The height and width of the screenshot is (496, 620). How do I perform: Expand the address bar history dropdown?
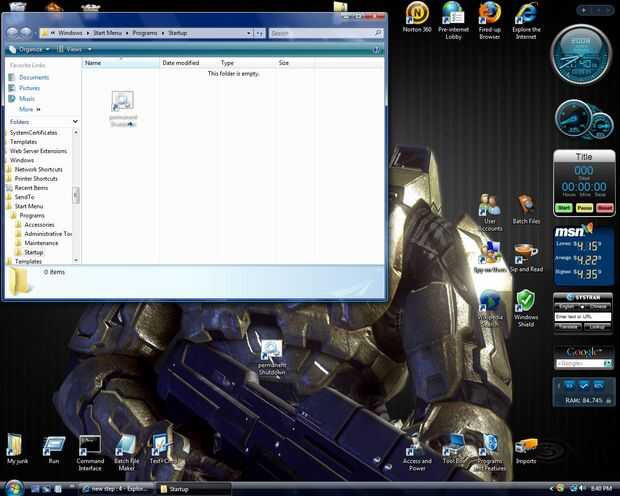click(x=249, y=33)
